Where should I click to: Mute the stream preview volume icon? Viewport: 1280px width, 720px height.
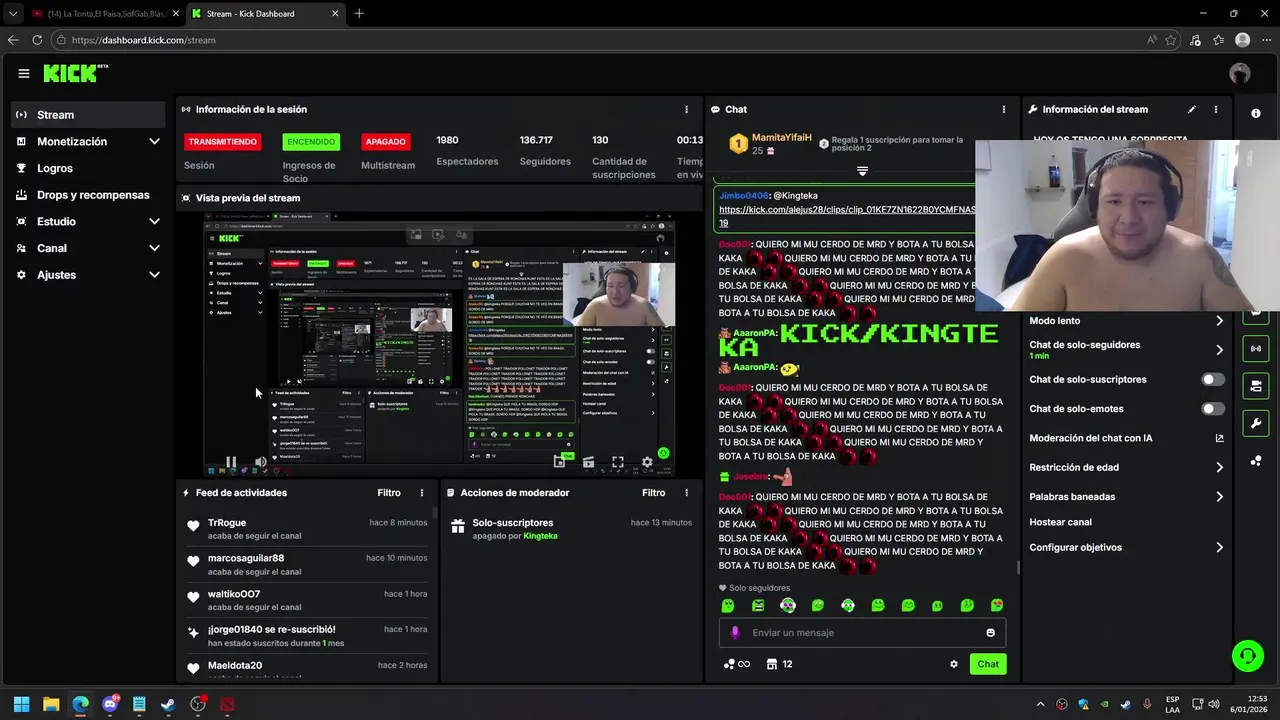(261, 462)
